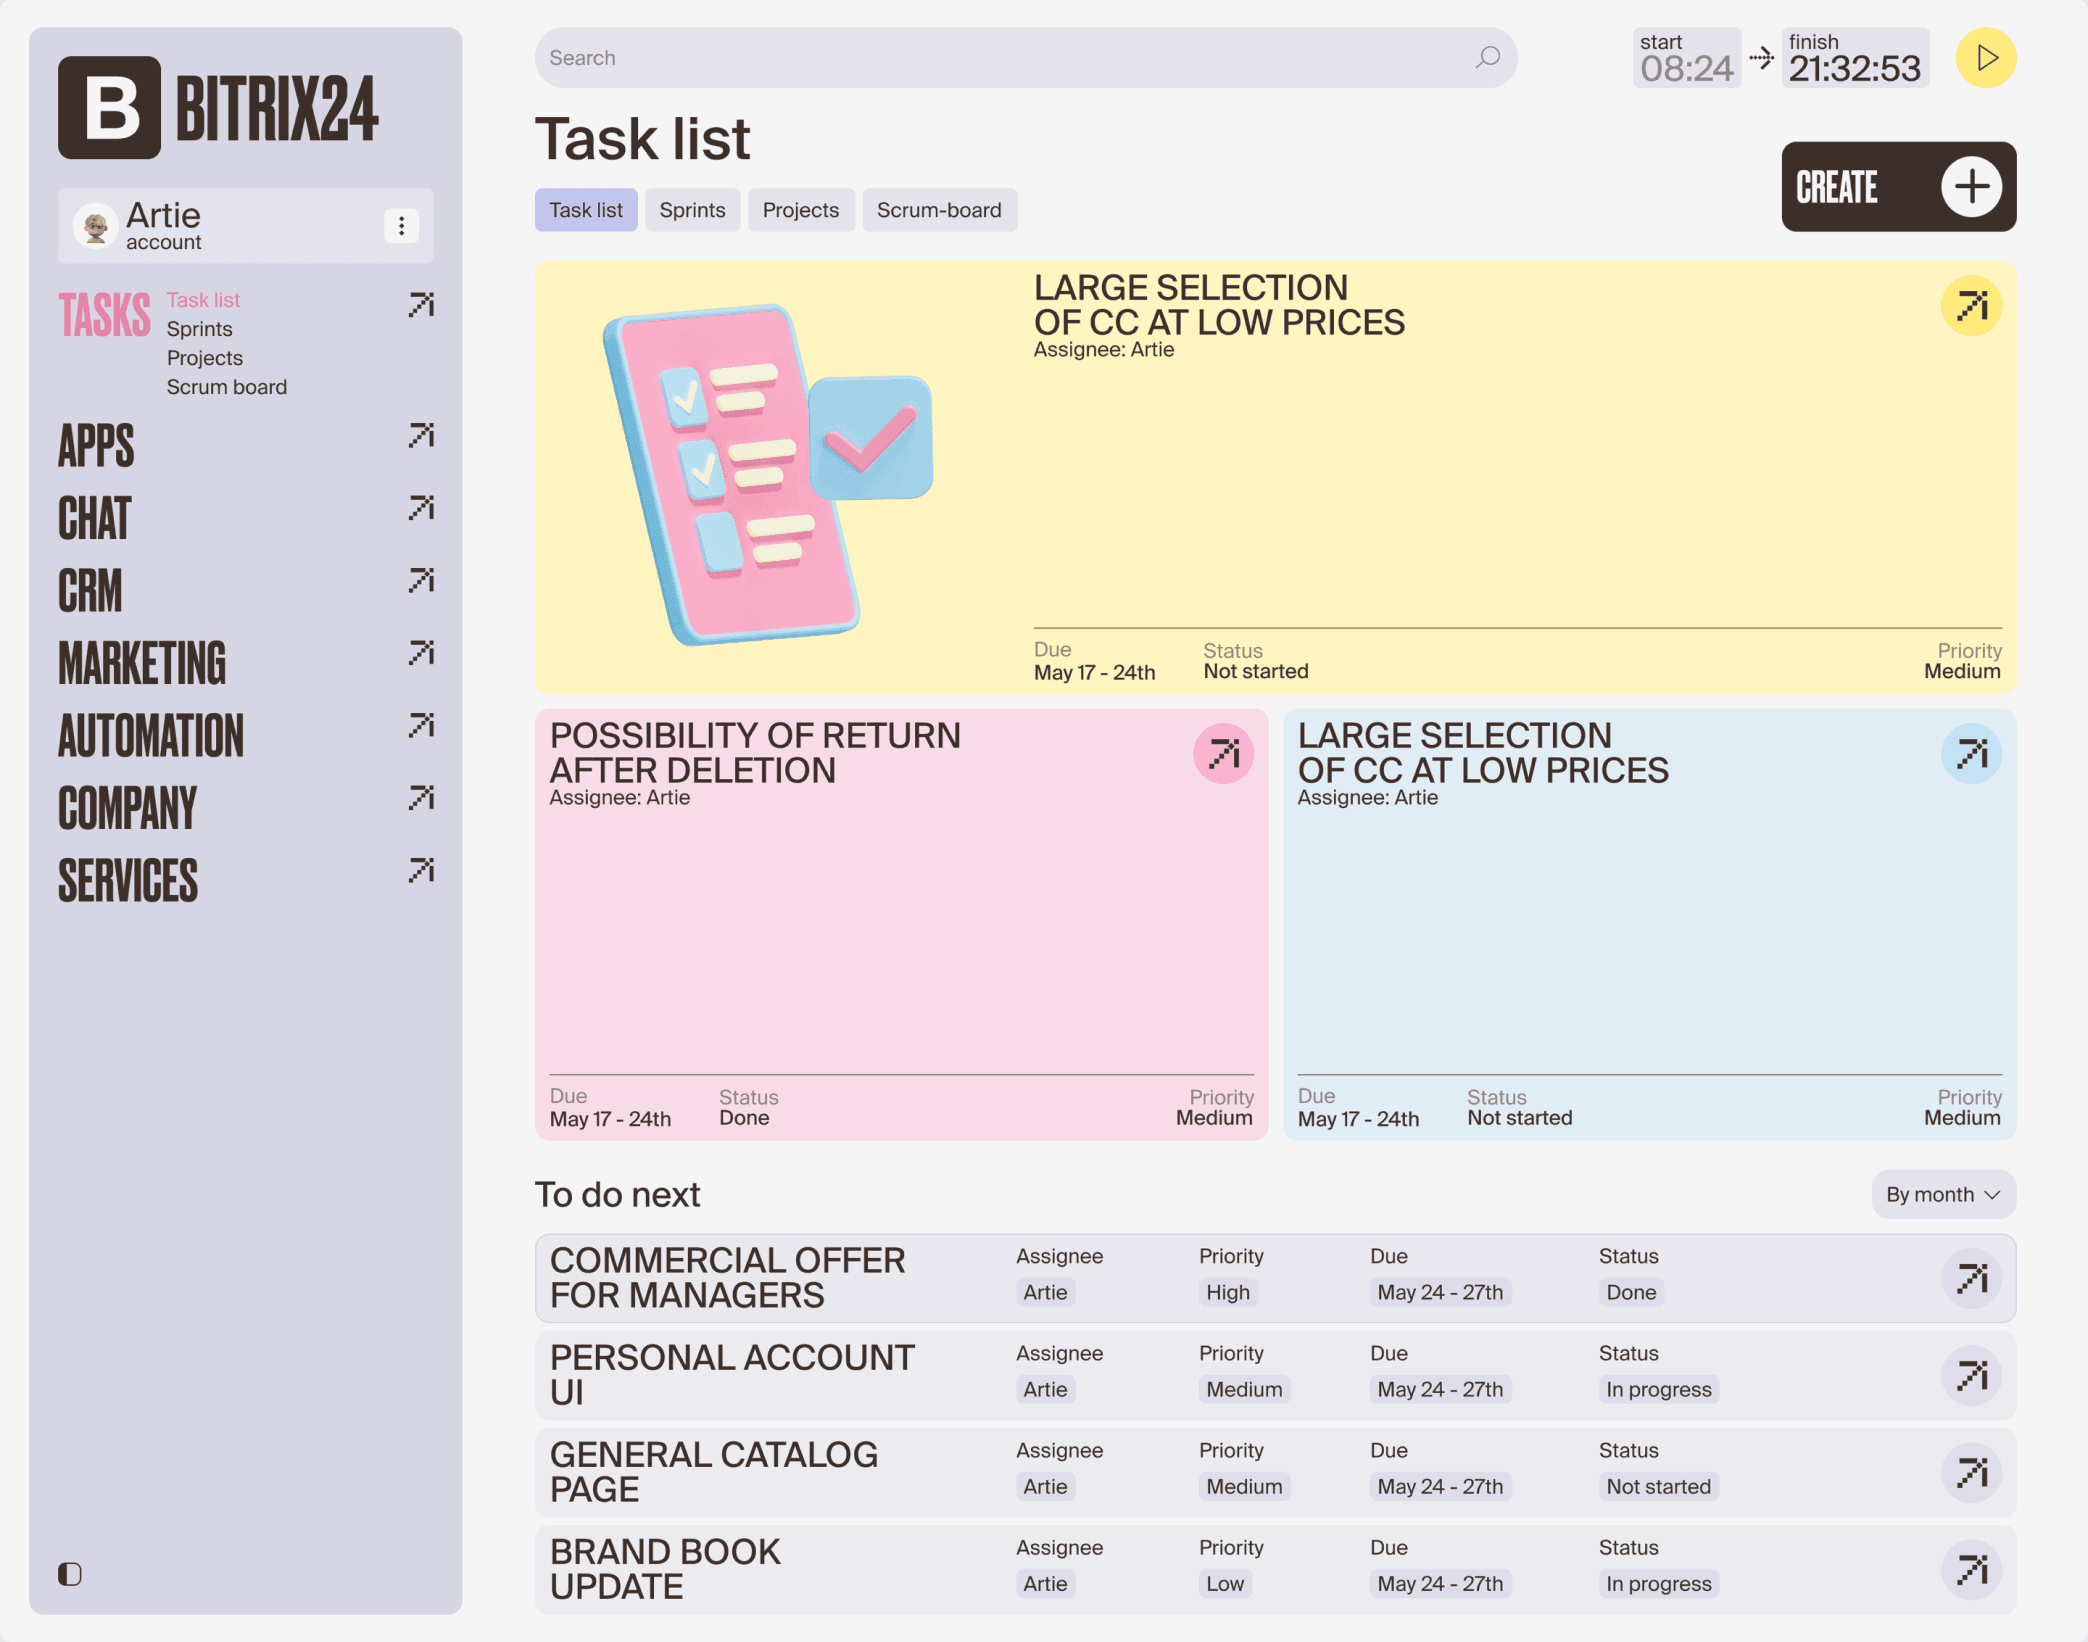Click the High priority tag
2088x1642 pixels.
click(x=1227, y=1292)
